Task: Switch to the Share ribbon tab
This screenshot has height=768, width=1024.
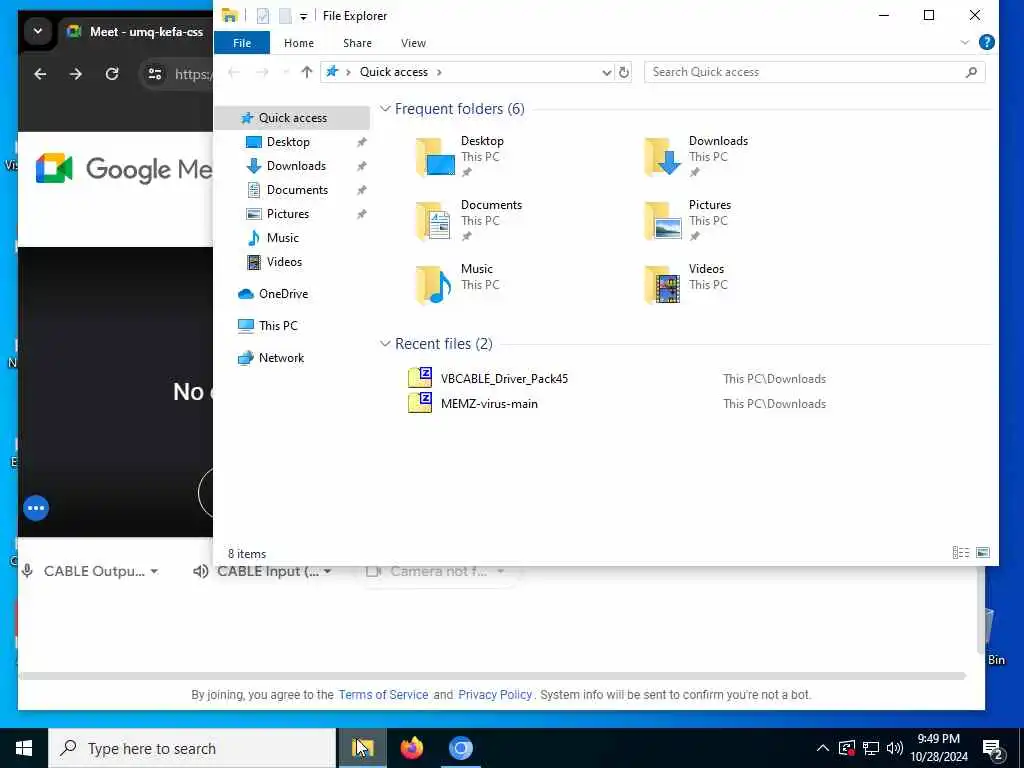Action: coord(357,43)
